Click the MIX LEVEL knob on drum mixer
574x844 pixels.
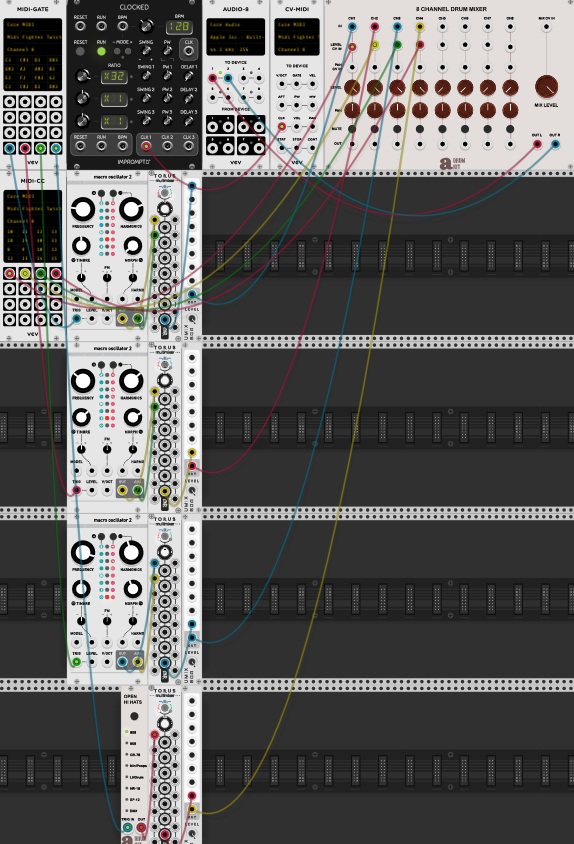pyautogui.click(x=546, y=86)
